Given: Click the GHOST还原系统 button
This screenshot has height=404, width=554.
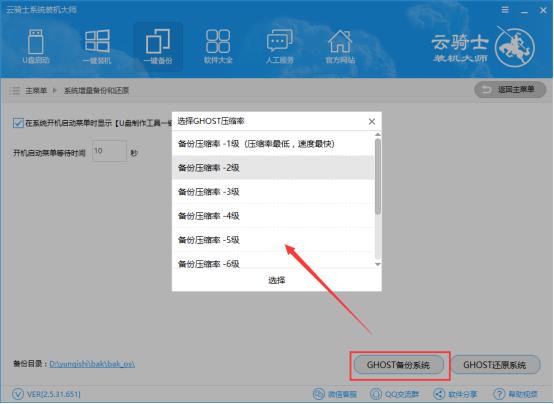Looking at the screenshot, I should 495,365.
